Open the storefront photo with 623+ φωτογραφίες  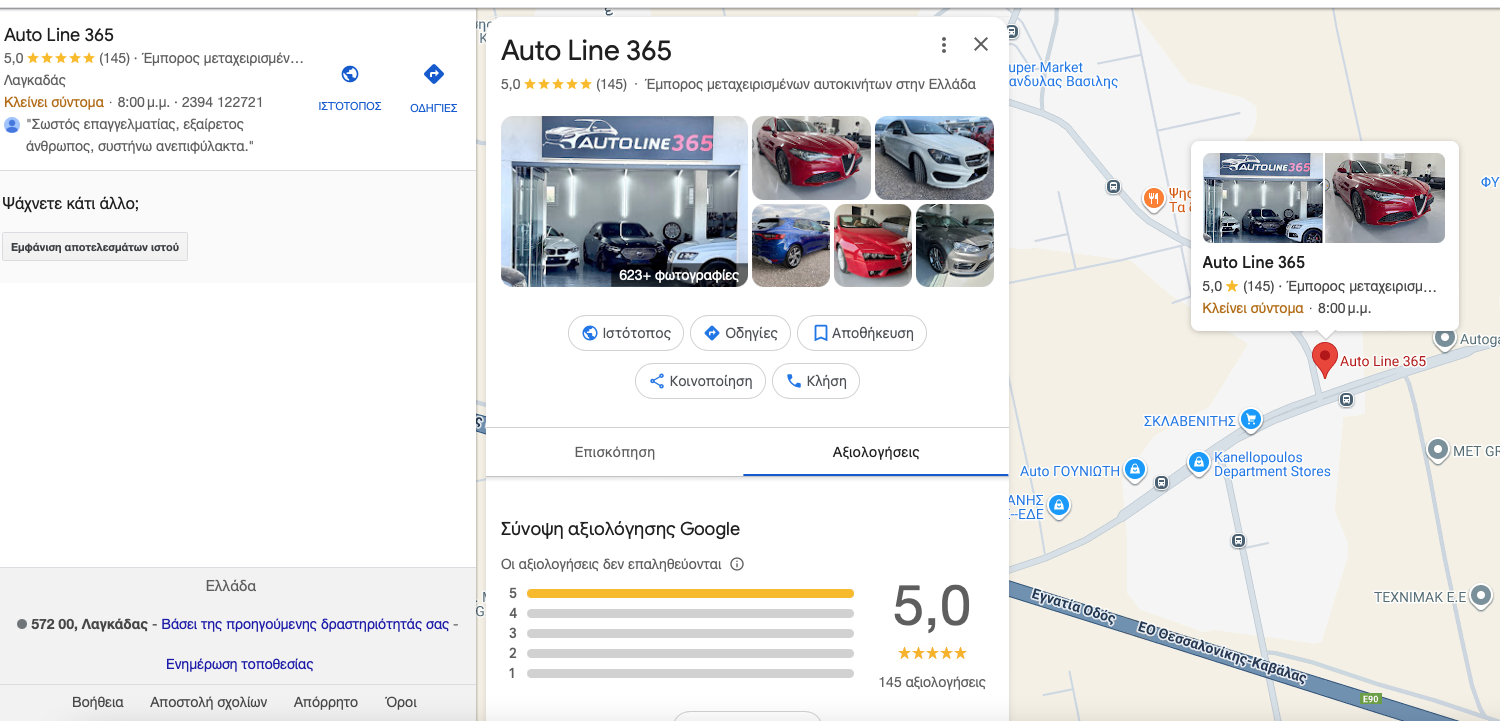[624, 202]
